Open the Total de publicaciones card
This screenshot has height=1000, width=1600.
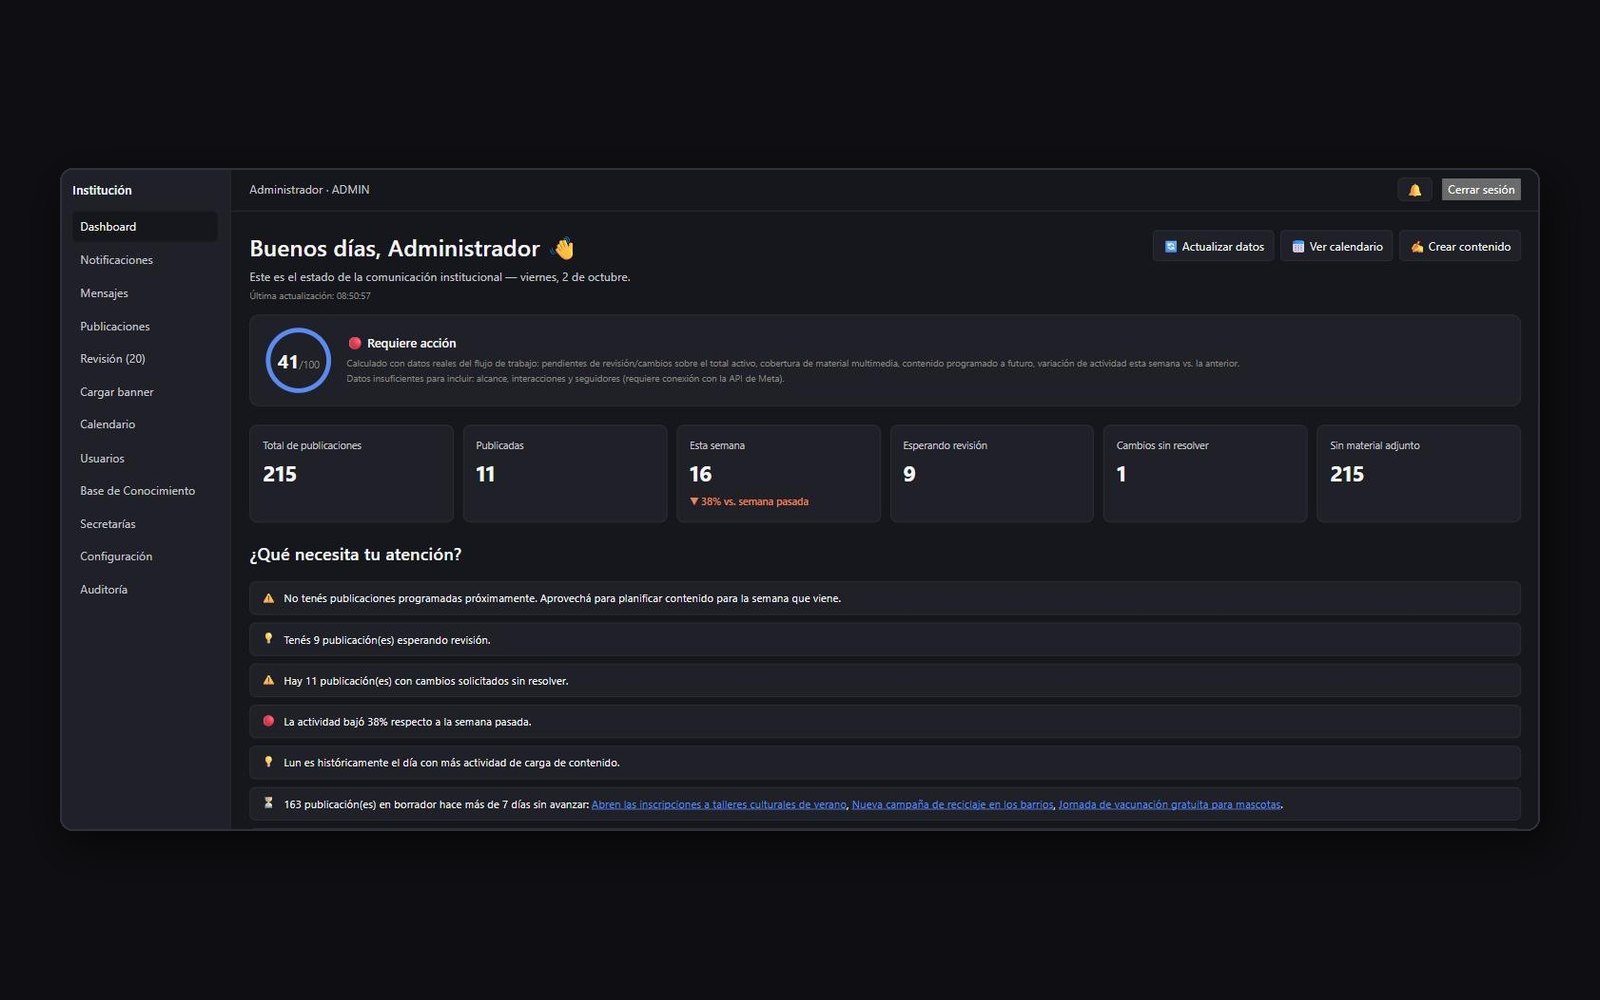coord(351,474)
